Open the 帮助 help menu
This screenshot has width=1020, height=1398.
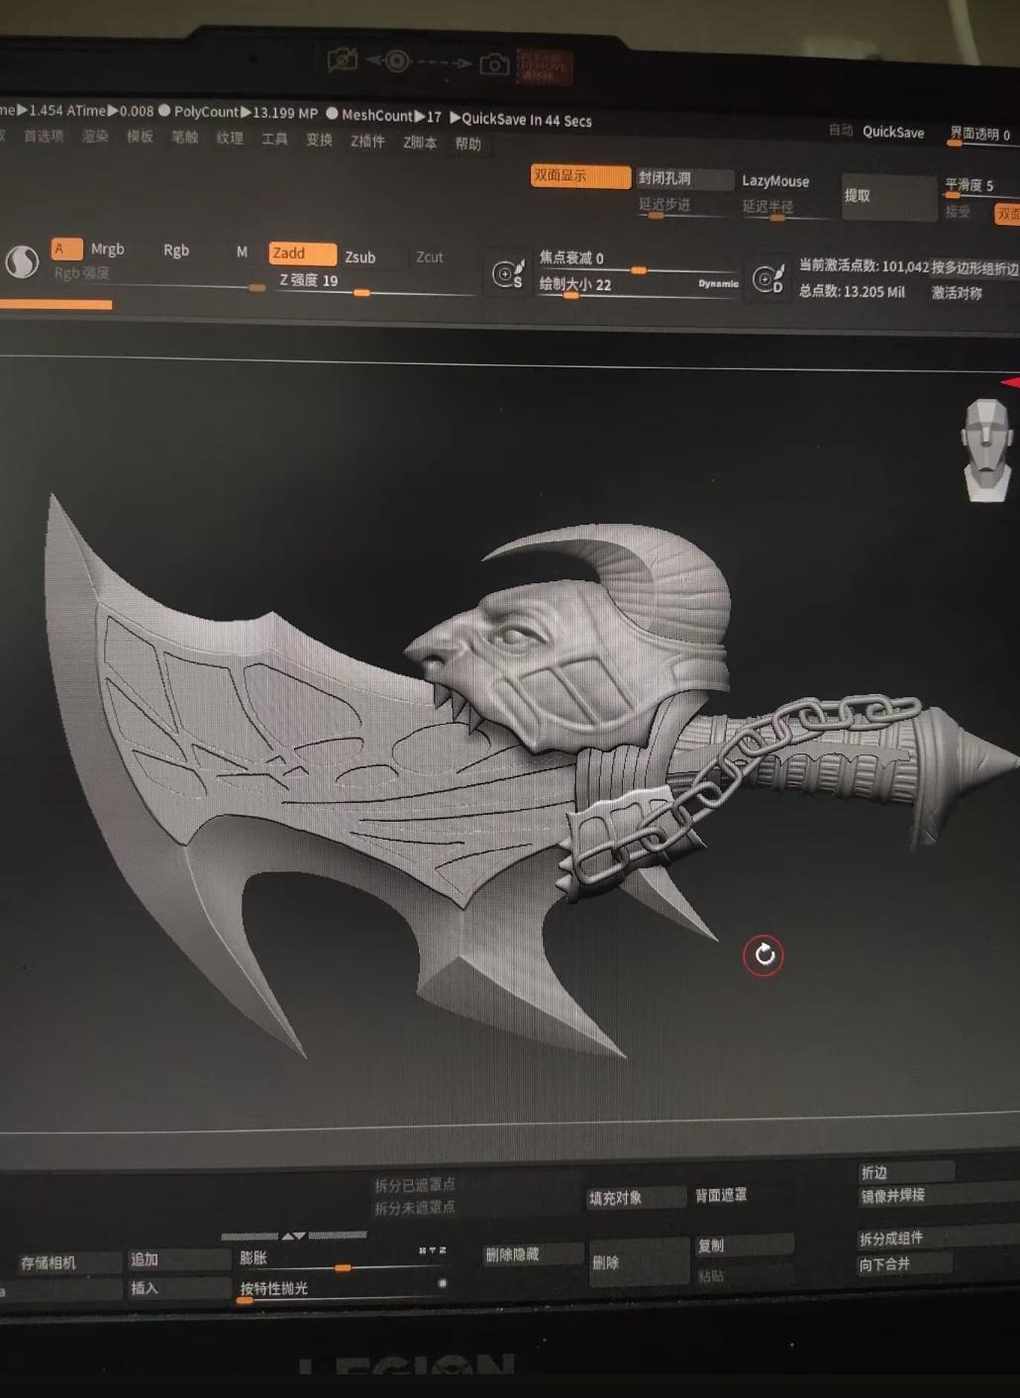coord(468,144)
